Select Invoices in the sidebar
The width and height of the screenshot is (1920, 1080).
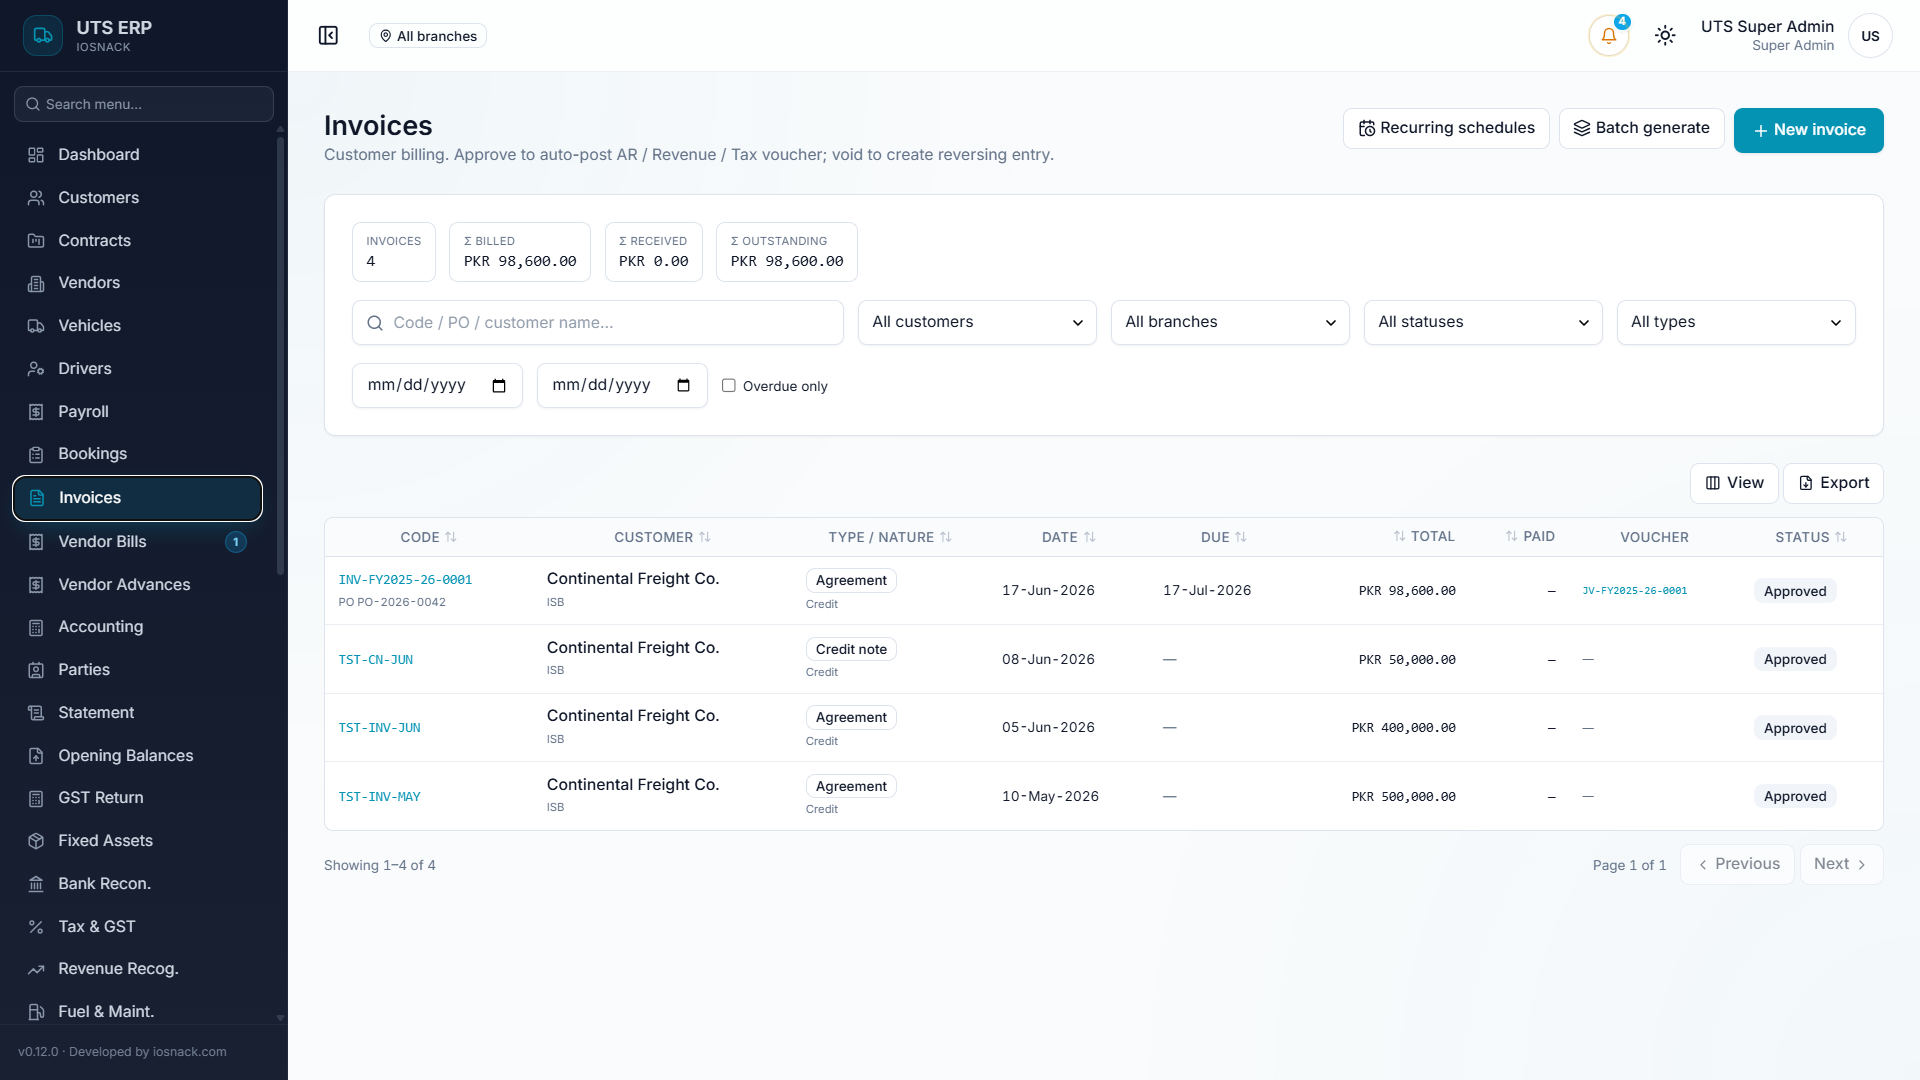(x=137, y=498)
